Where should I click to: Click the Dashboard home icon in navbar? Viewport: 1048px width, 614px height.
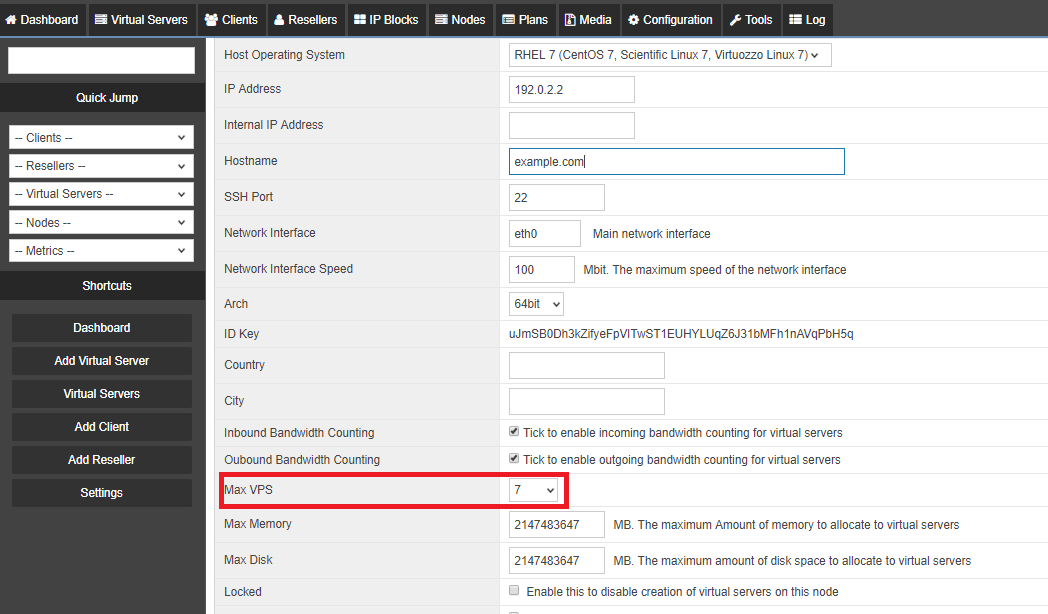11,20
